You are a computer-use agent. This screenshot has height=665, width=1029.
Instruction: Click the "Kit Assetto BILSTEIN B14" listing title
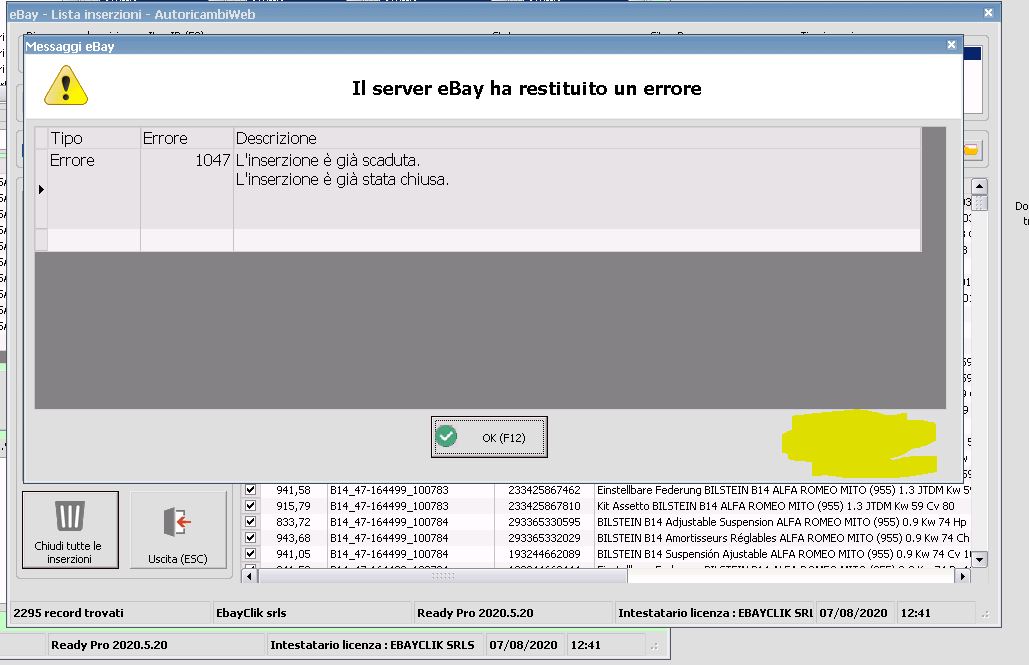[783, 506]
